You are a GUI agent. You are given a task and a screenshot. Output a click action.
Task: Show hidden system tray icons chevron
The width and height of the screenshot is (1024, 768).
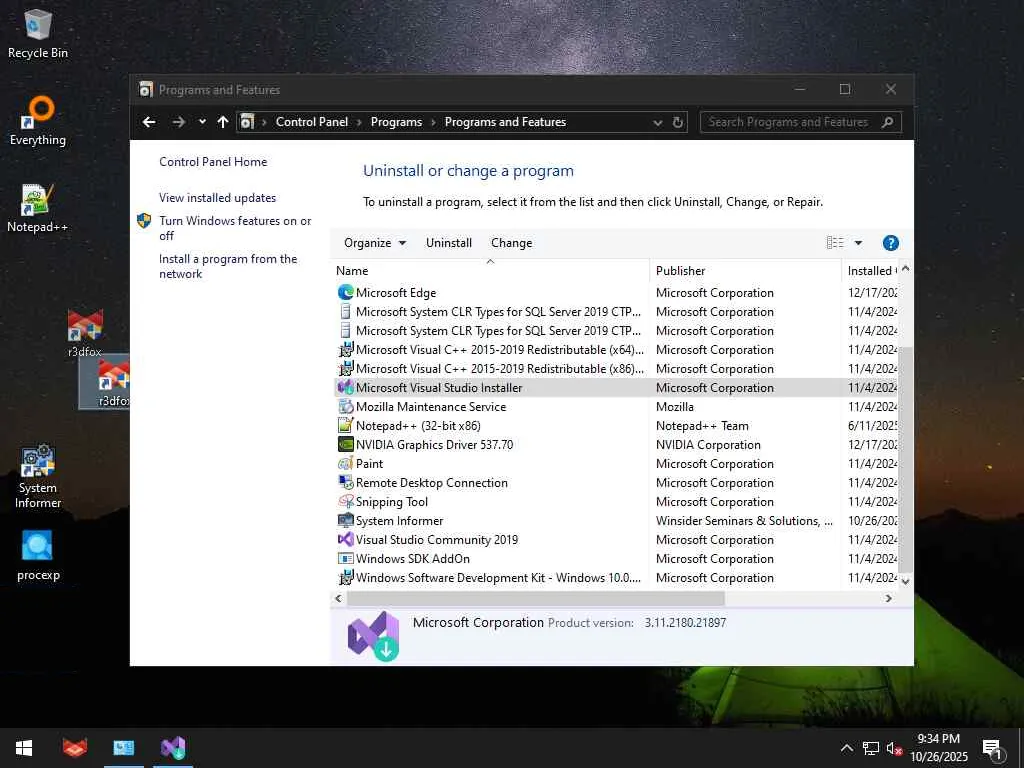pyautogui.click(x=846, y=748)
